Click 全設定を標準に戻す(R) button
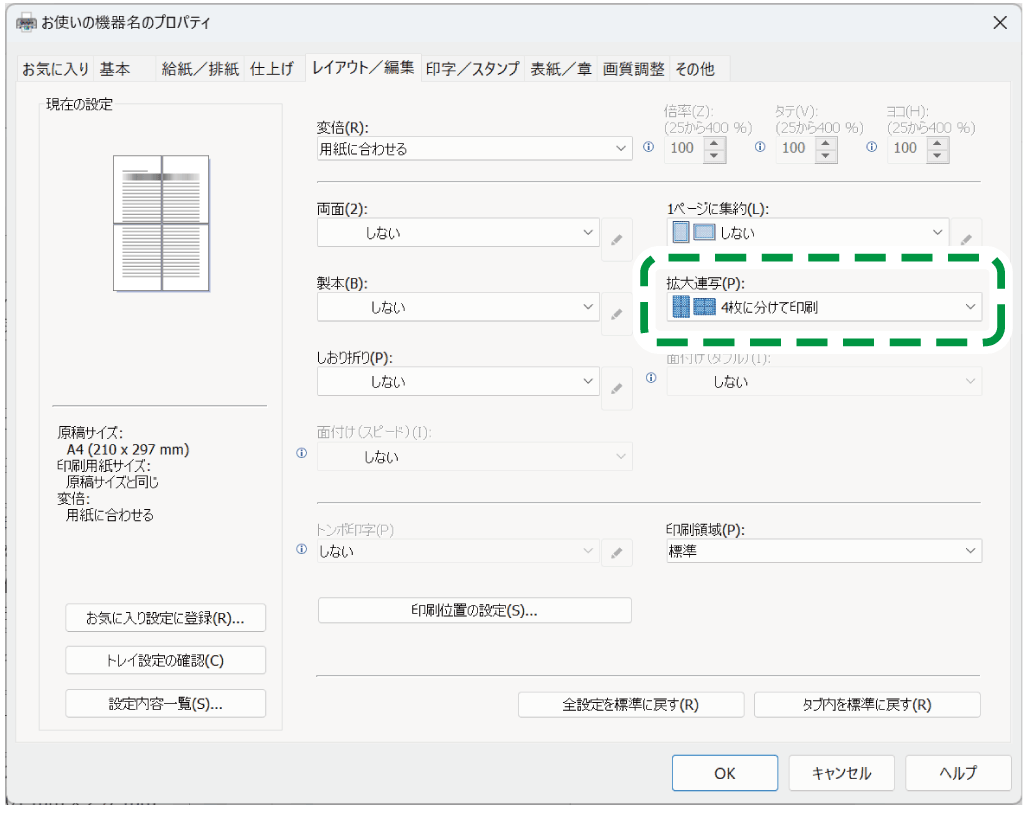Screen dimensions: 1028x815 [x=631, y=704]
